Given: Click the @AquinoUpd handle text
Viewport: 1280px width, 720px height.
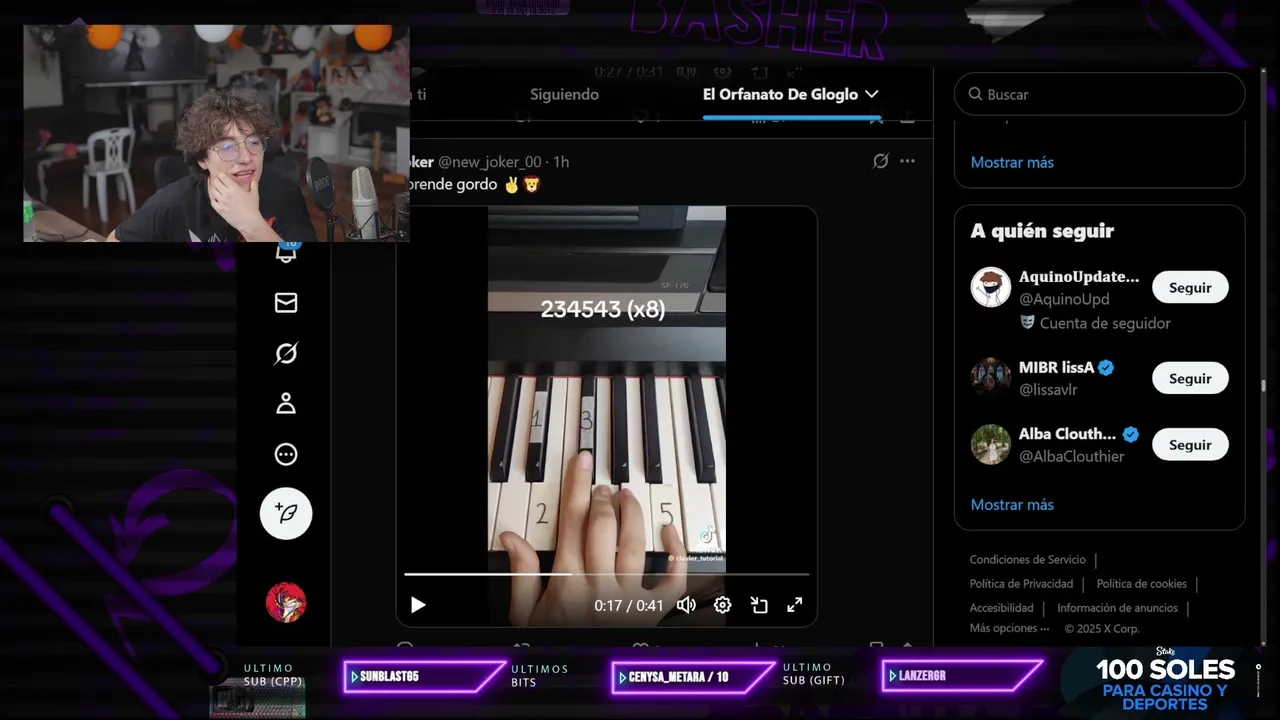Looking at the screenshot, I should click(1064, 299).
